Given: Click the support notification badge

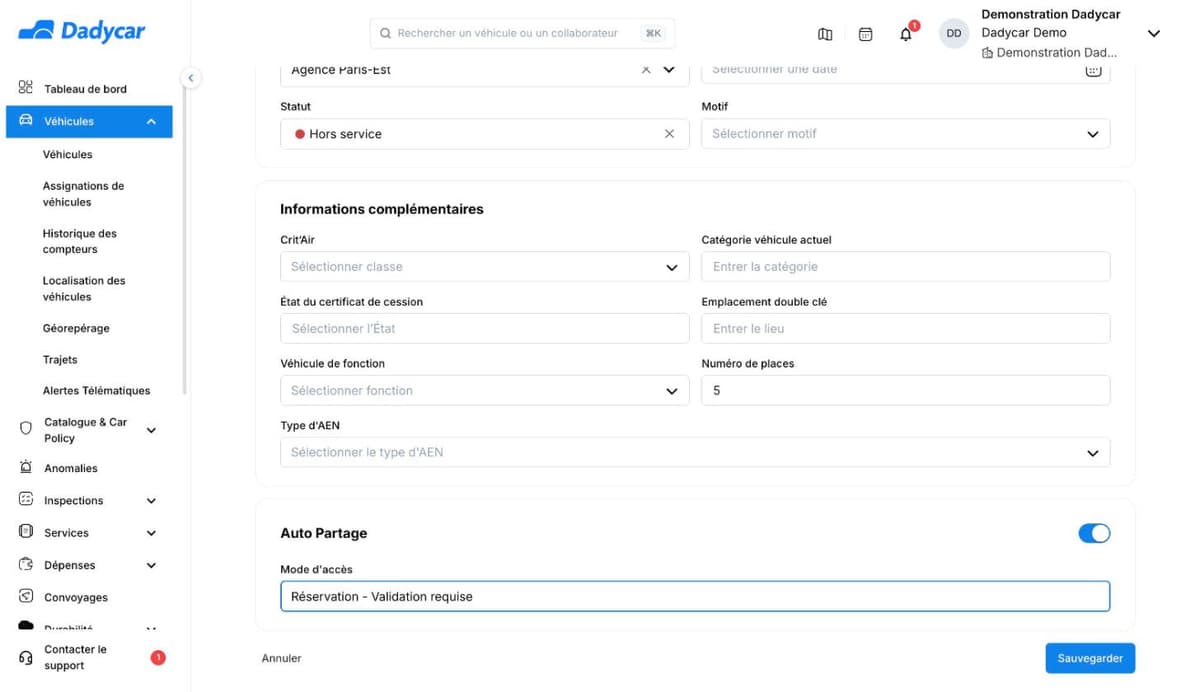Looking at the screenshot, I should point(157,657).
